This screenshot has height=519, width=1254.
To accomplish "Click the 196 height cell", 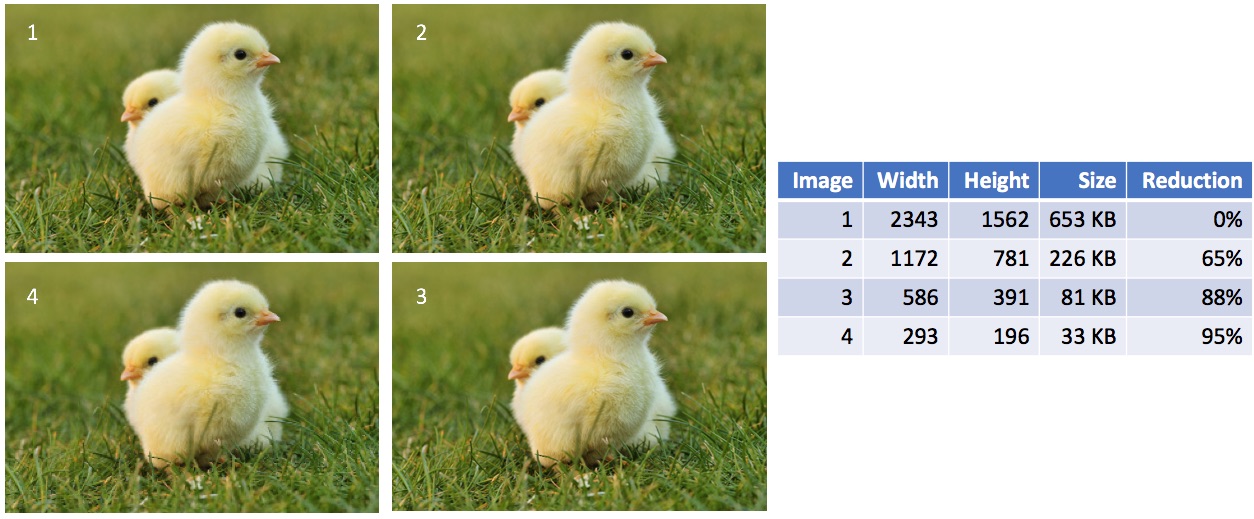I will [994, 336].
